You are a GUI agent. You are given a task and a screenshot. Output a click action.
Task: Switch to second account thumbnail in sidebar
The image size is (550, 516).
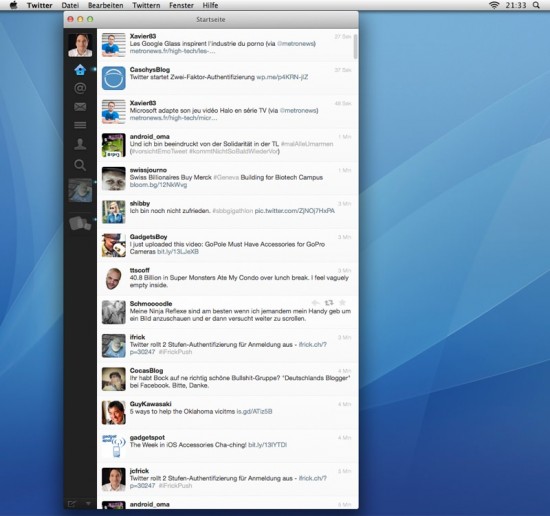tap(80, 190)
